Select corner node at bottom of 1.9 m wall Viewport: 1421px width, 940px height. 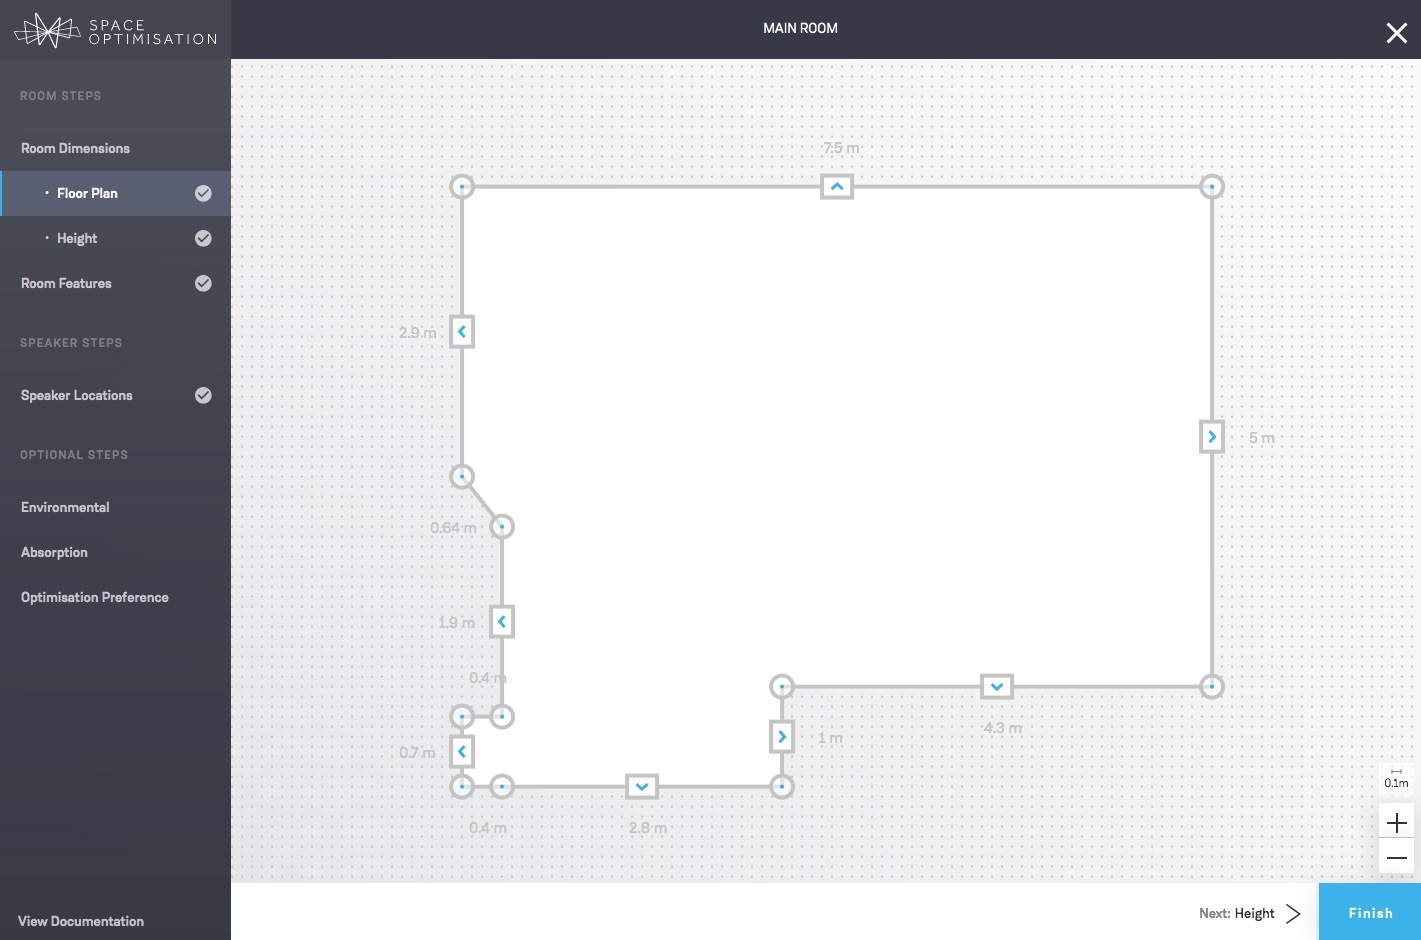(x=502, y=716)
